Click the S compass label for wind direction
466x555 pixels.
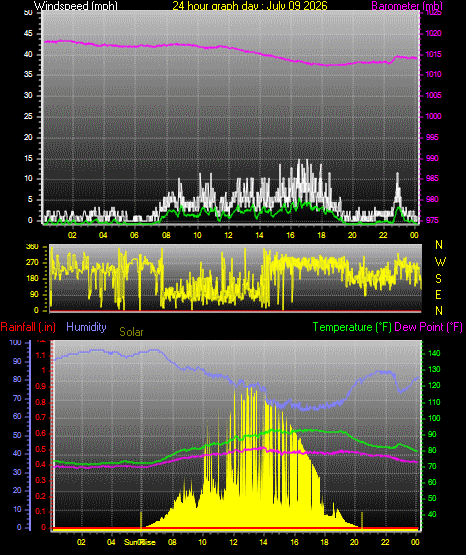(x=438, y=279)
